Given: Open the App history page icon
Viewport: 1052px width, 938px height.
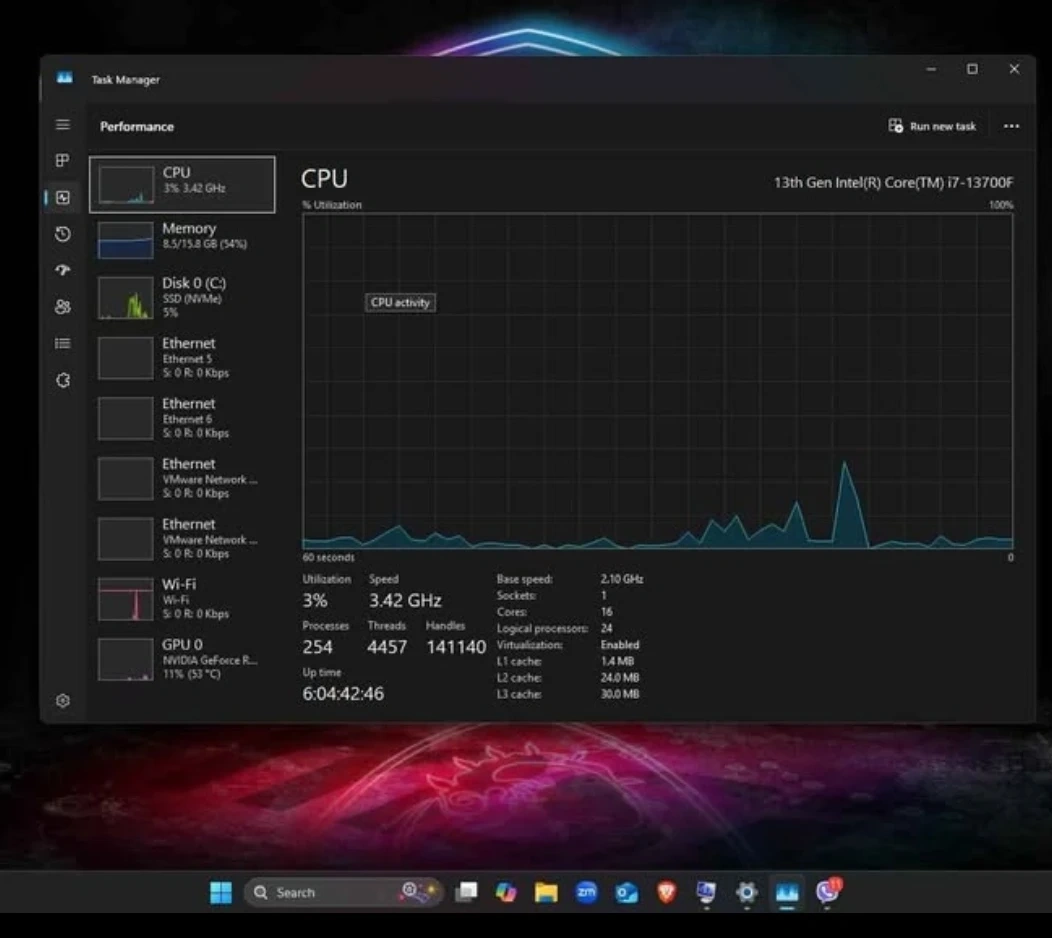Looking at the screenshot, I should tap(62, 234).
